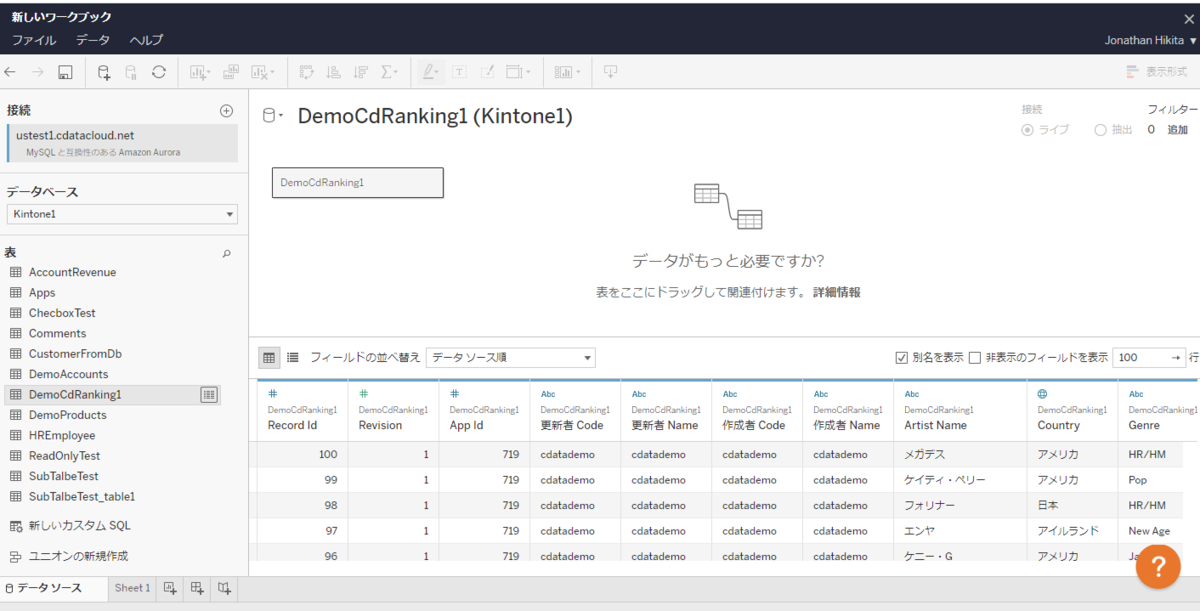This screenshot has width=1200, height=611.
Task: Select the 抽出 radio button
Action: (x=1101, y=129)
